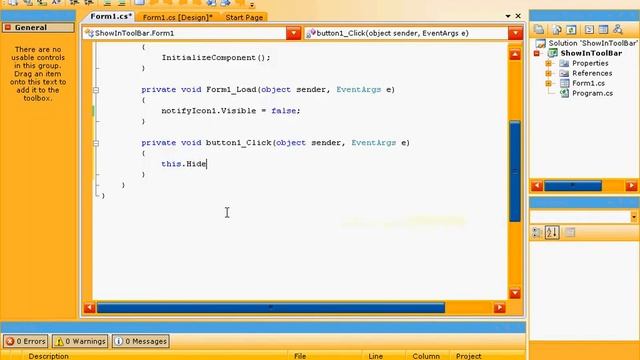
Task: Toggle the 0 Errors filter
Action: [26, 341]
